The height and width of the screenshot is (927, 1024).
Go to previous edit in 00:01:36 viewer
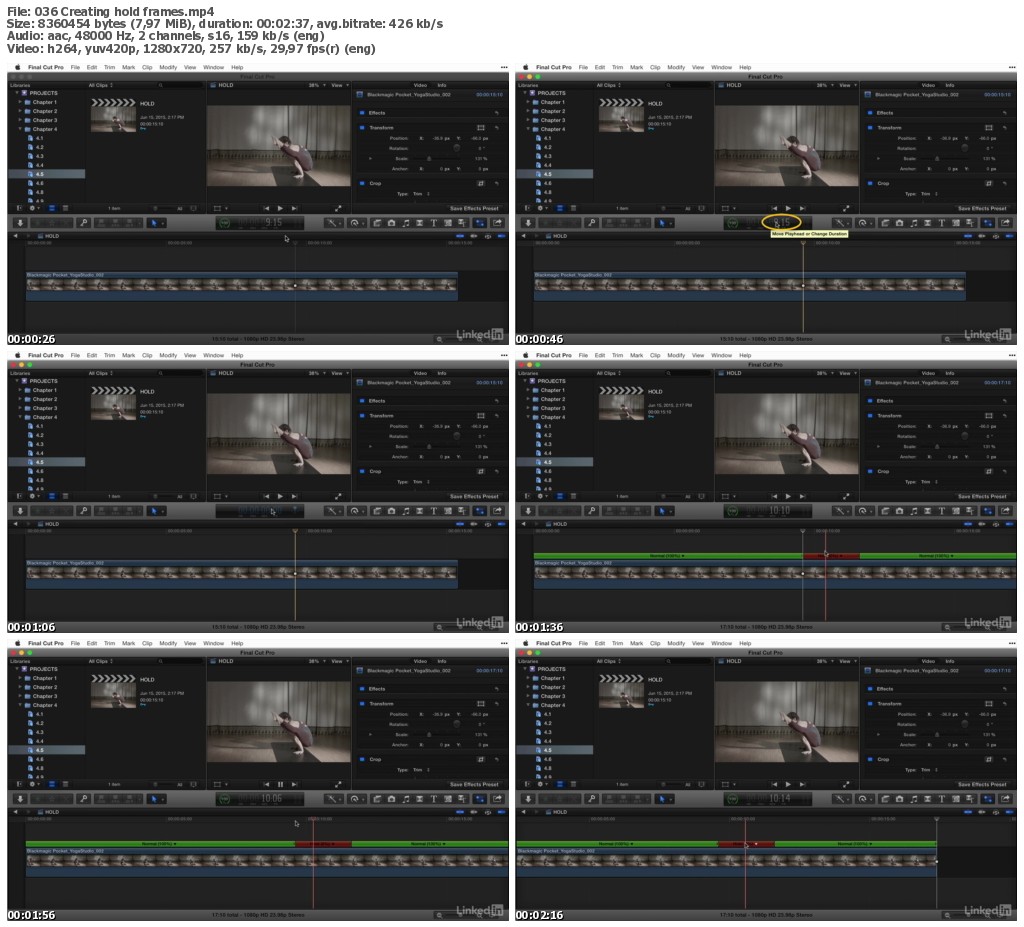point(774,496)
